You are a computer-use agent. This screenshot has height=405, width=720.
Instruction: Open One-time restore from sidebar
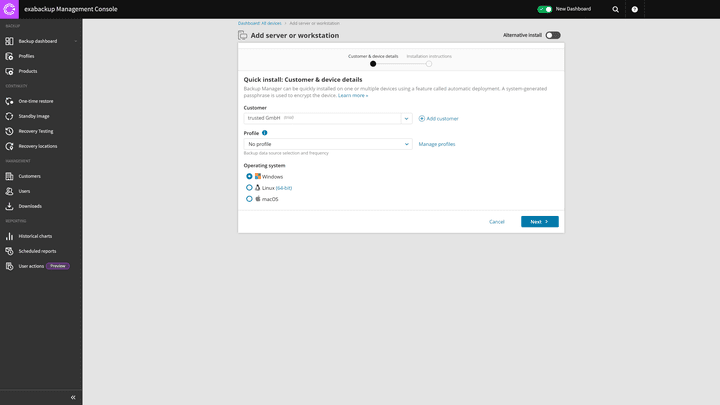point(35,101)
